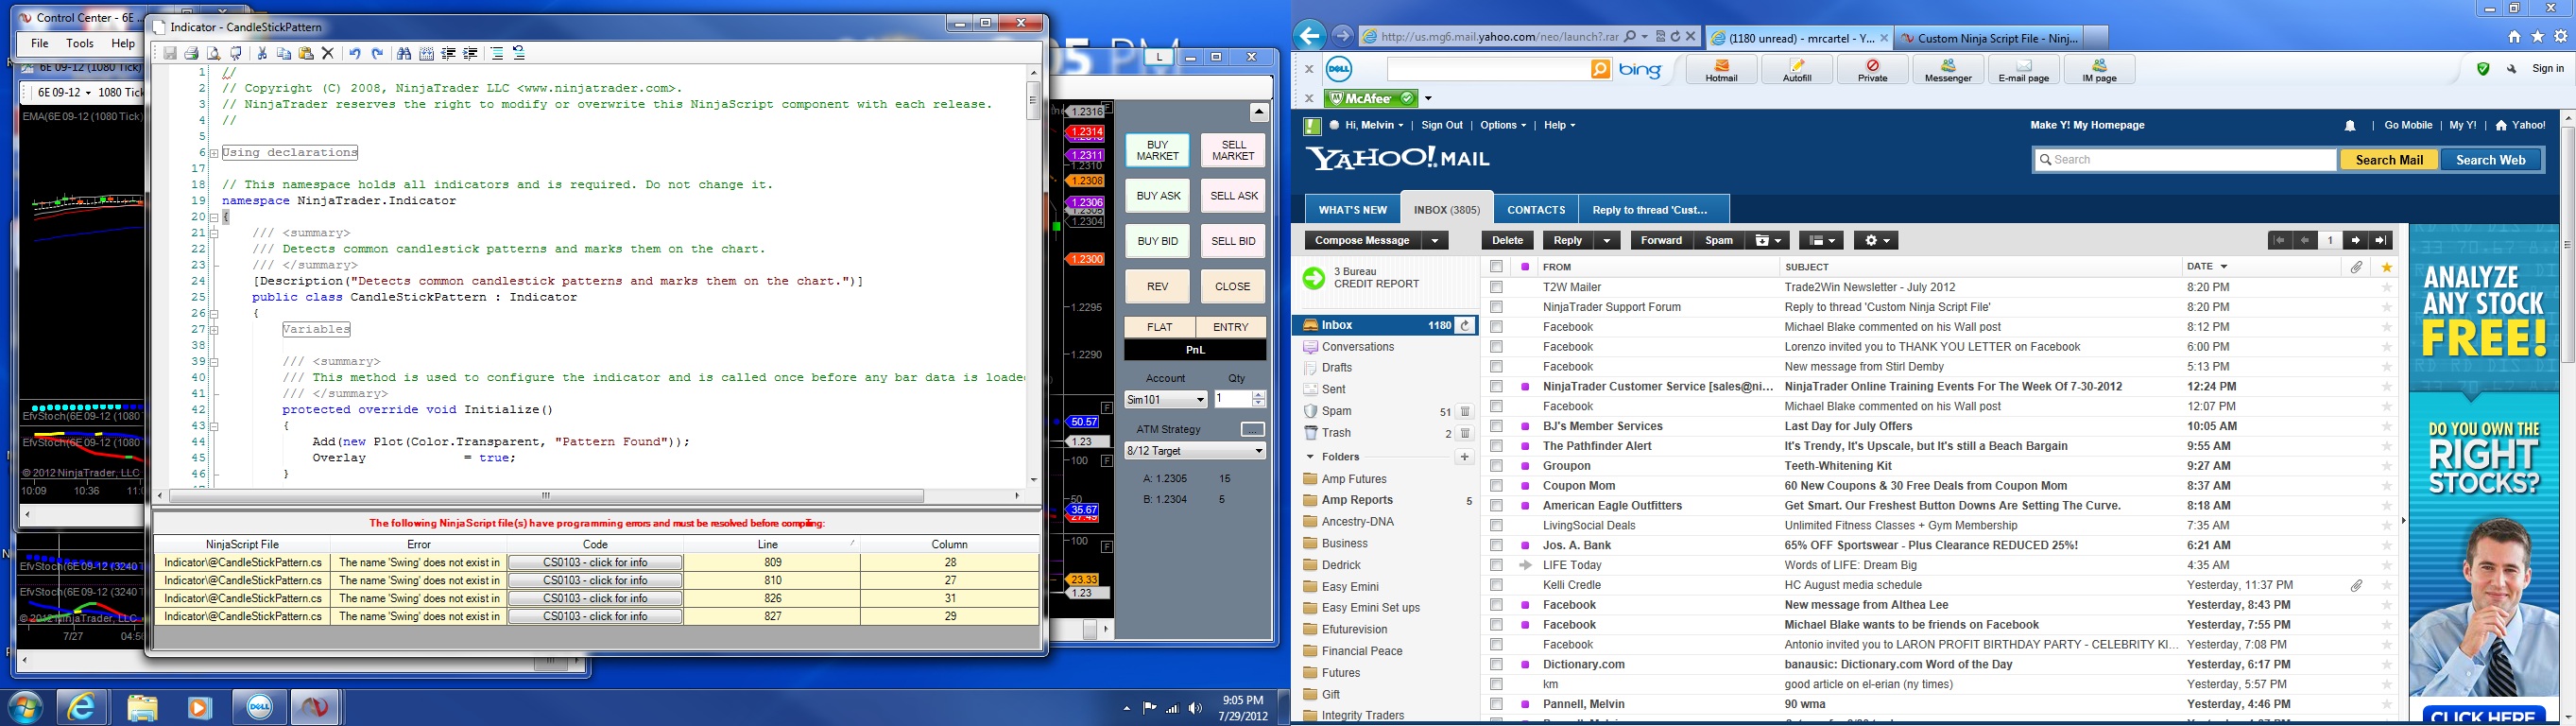2576x726 pixels.
Task: Click the Paste clipboard icon in editor
Action: pos(306,54)
